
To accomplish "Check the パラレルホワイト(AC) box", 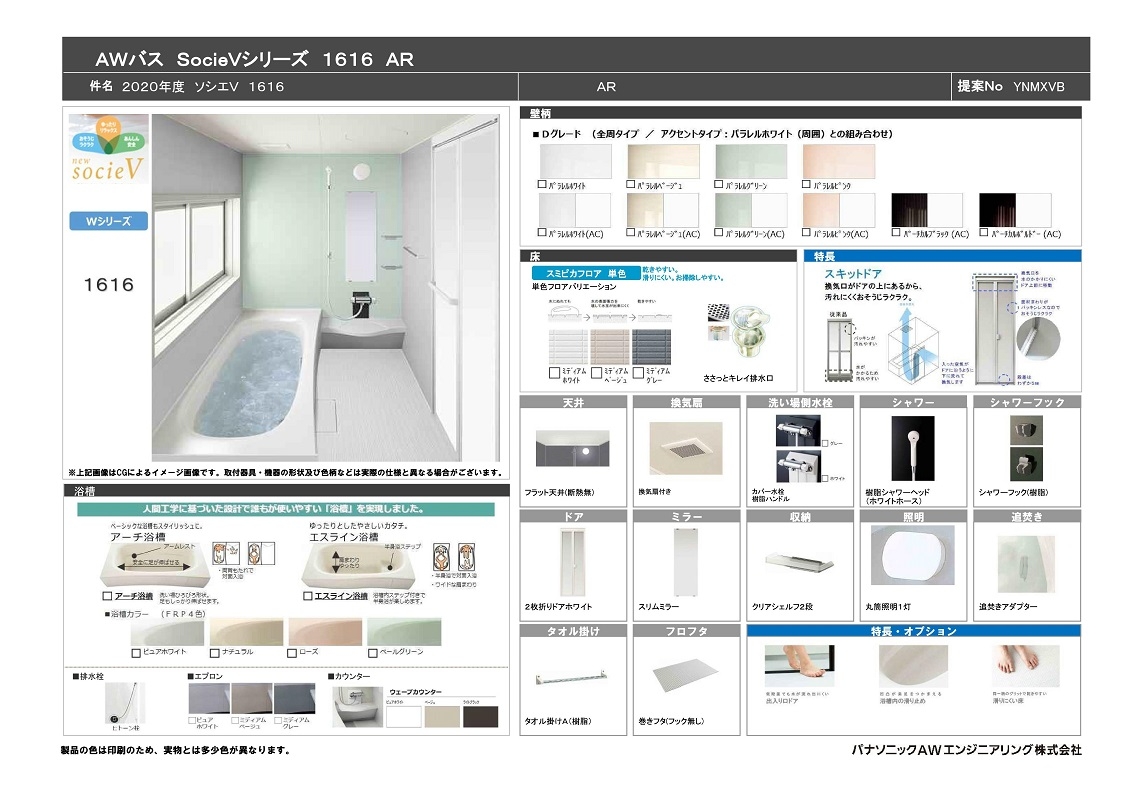I will tap(542, 232).
